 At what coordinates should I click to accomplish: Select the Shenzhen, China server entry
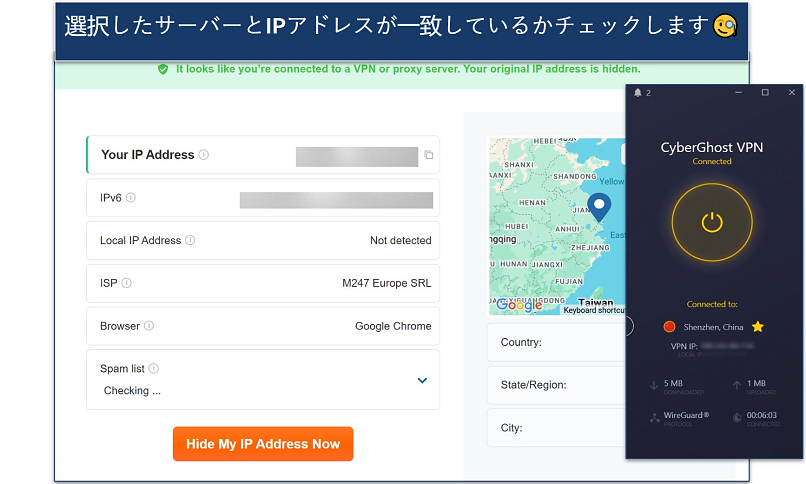point(713,327)
